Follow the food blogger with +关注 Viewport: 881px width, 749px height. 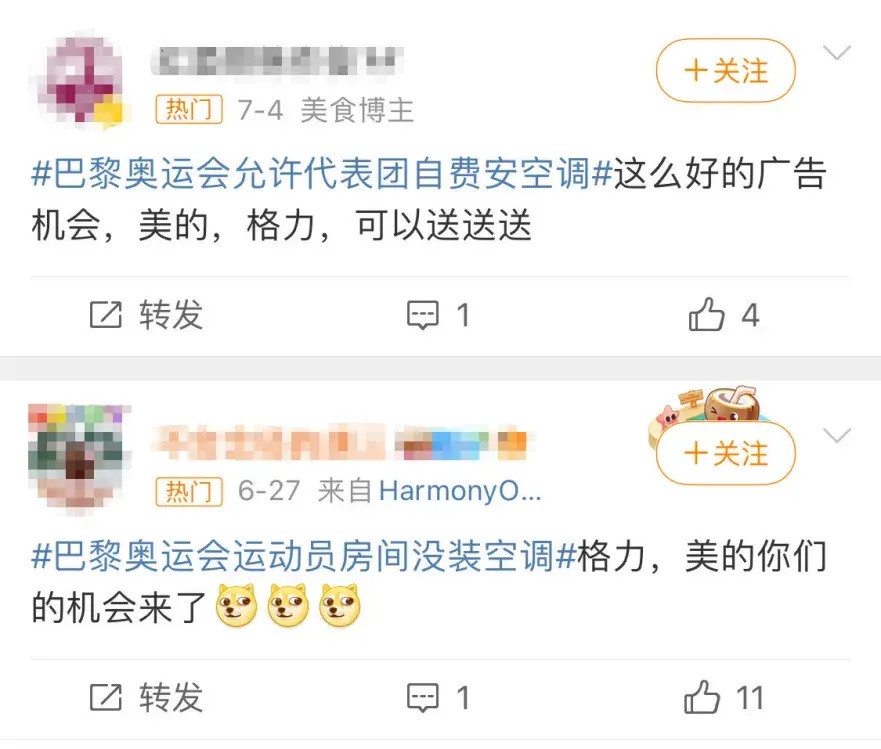[x=725, y=70]
